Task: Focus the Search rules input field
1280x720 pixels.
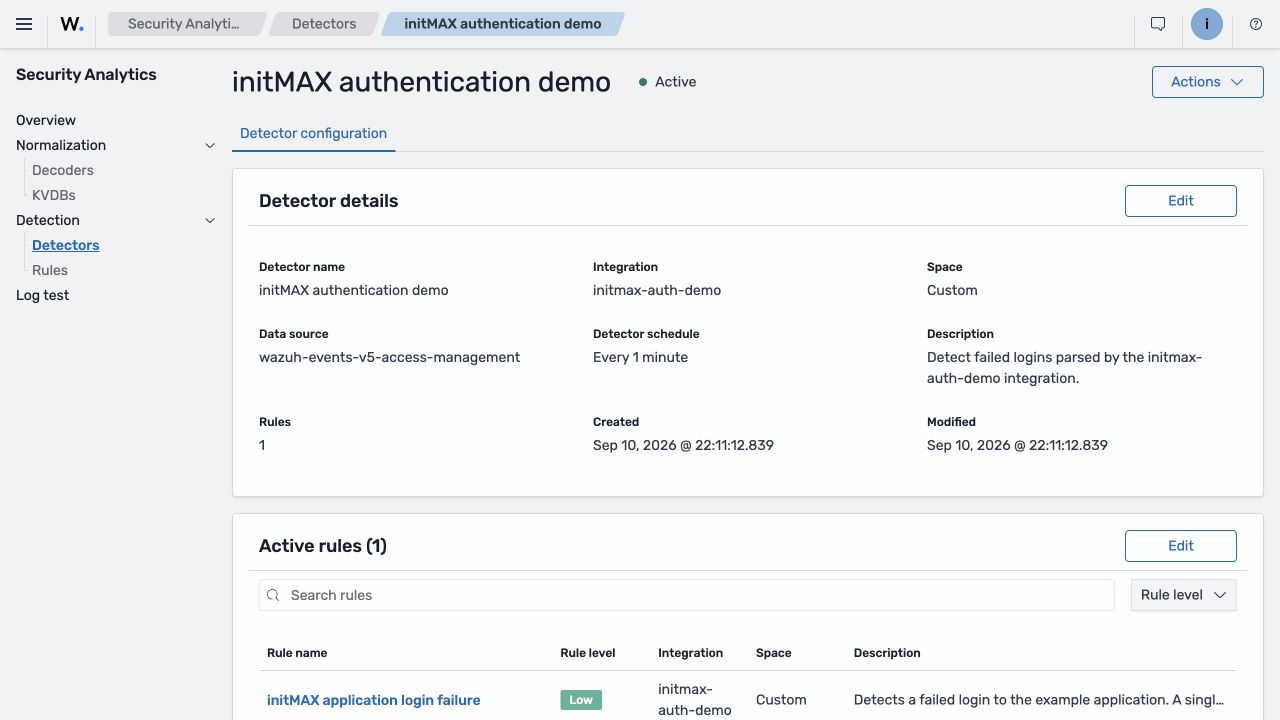Action: coord(686,595)
